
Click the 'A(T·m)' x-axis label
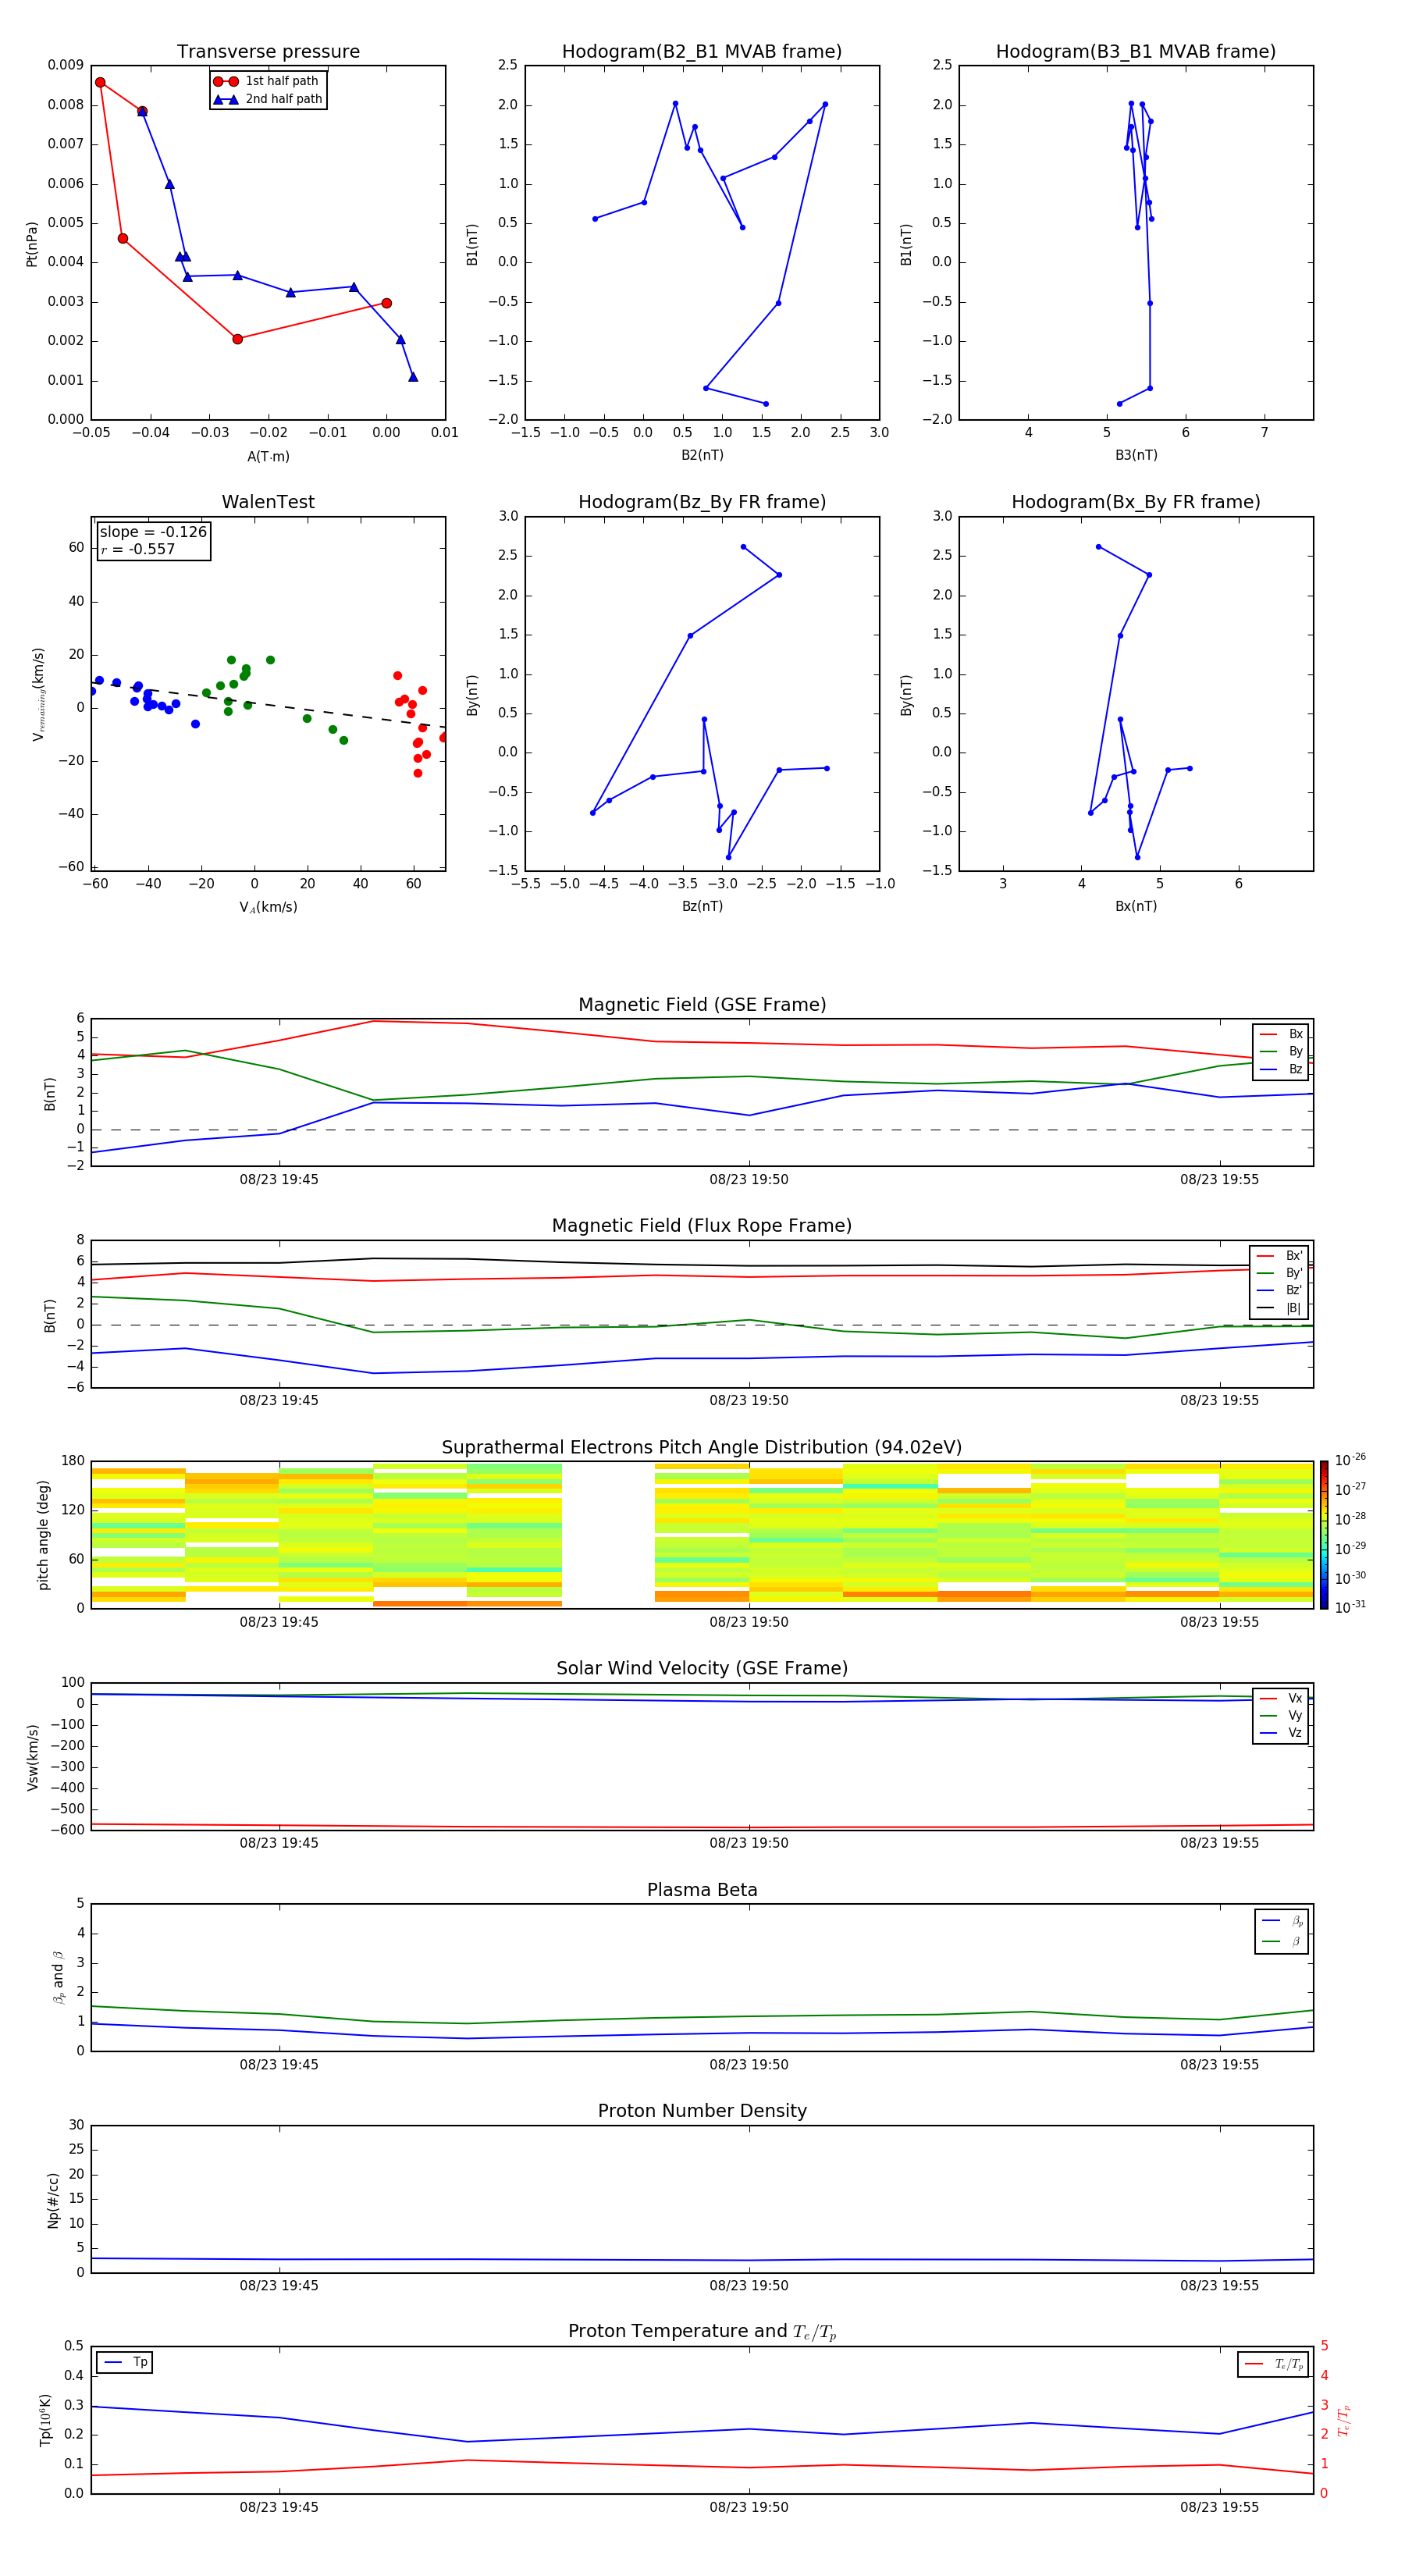[268, 457]
